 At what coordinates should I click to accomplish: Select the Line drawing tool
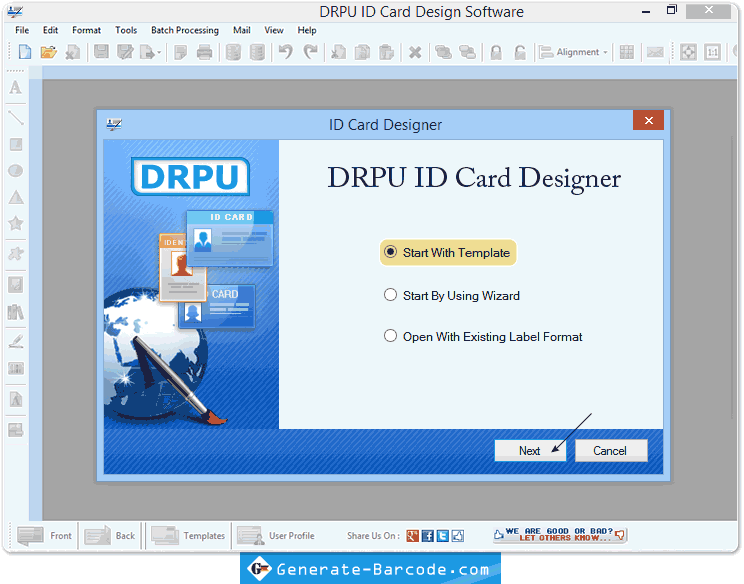(x=16, y=117)
